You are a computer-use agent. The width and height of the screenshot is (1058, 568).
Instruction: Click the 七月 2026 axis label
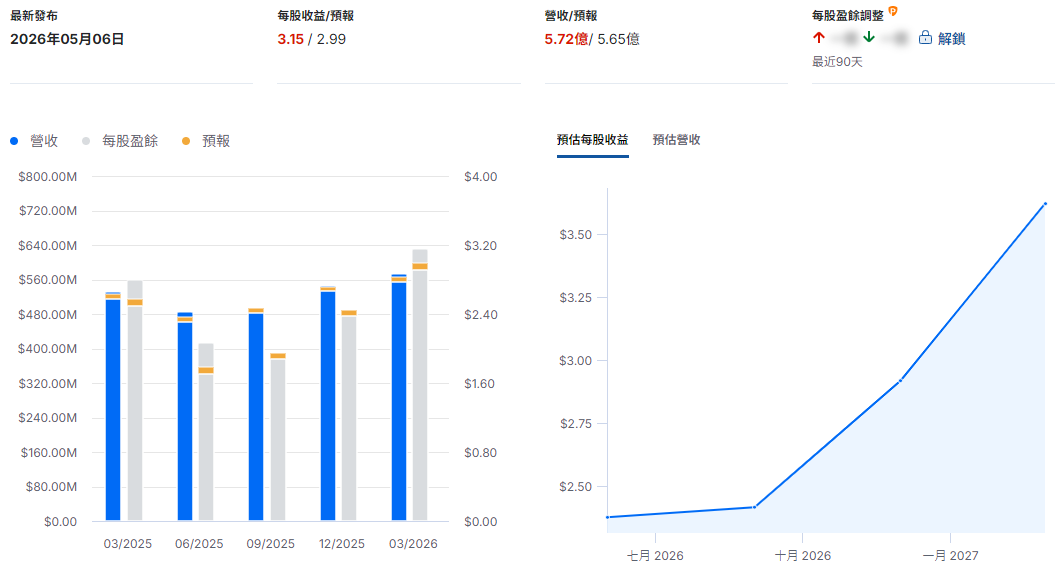[655, 556]
